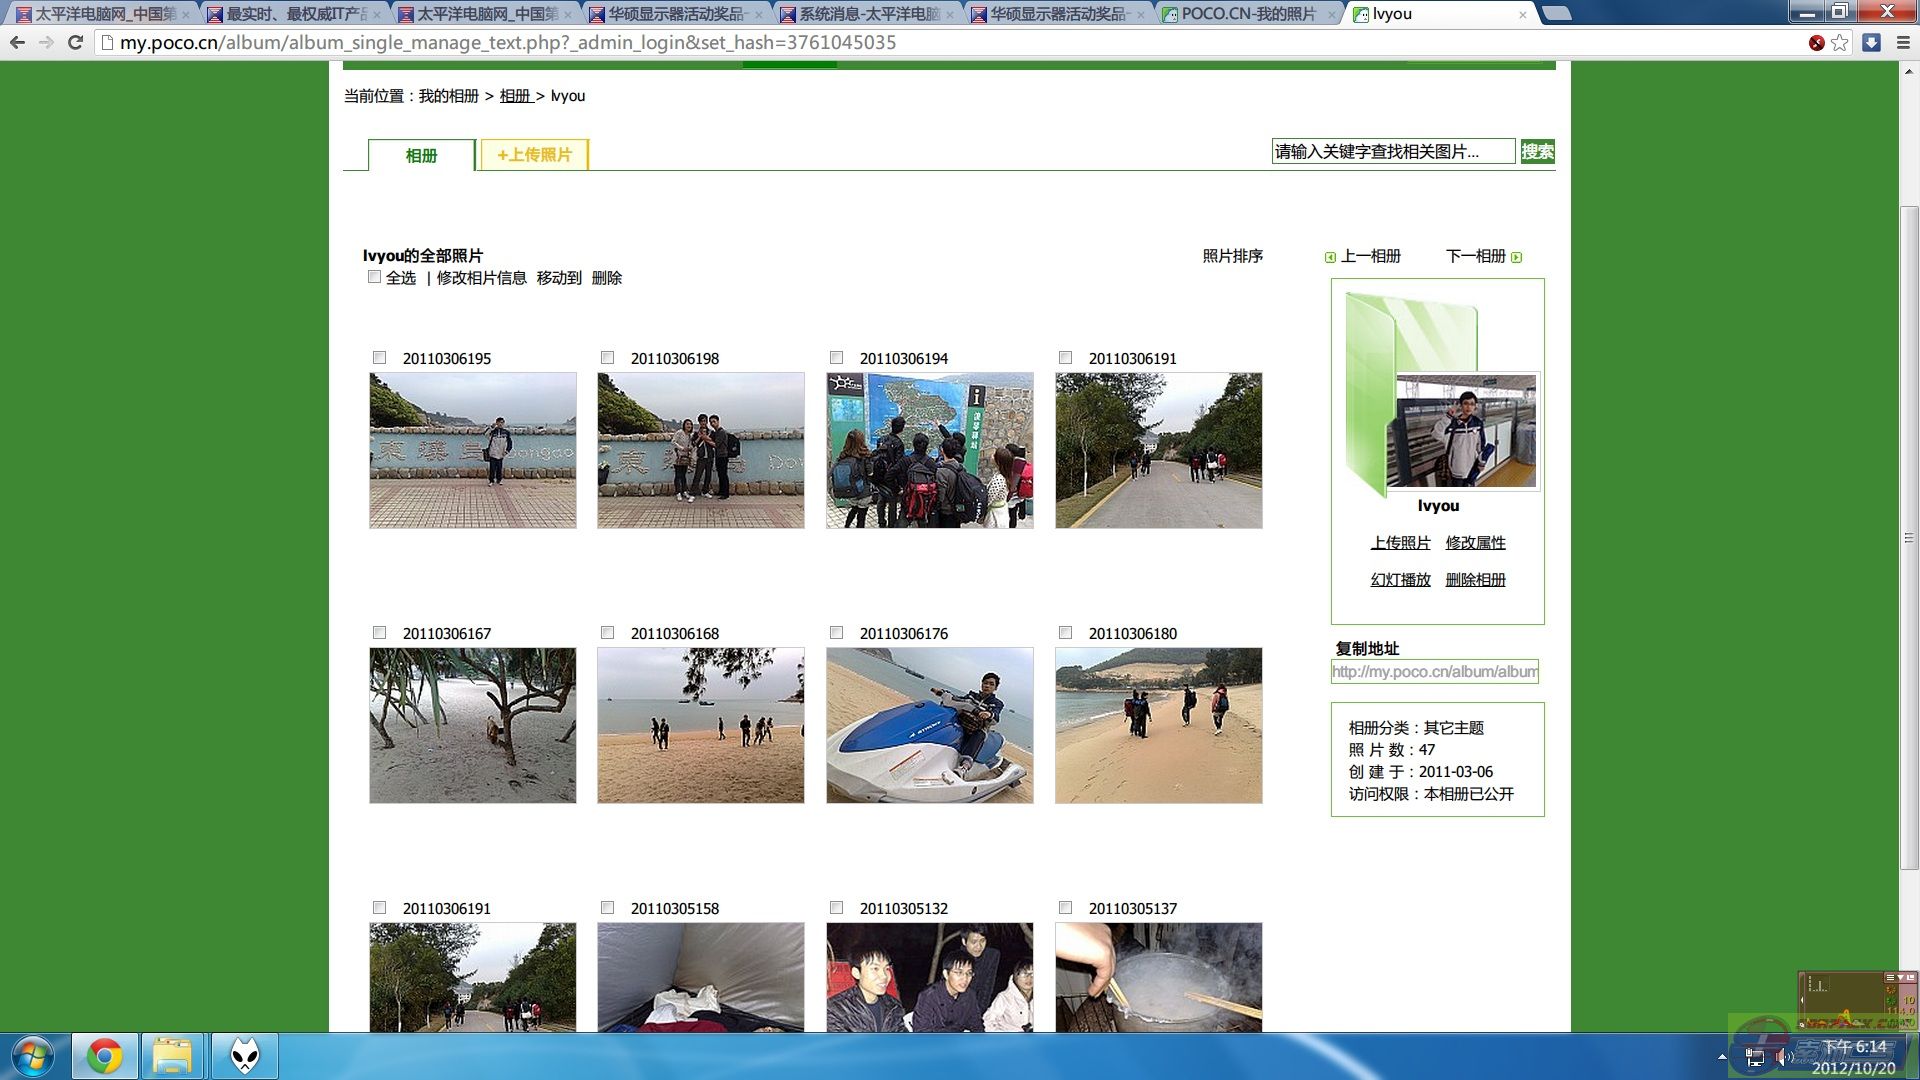Switch to the 相册 tab
This screenshot has height=1080, width=1920.
(x=421, y=156)
